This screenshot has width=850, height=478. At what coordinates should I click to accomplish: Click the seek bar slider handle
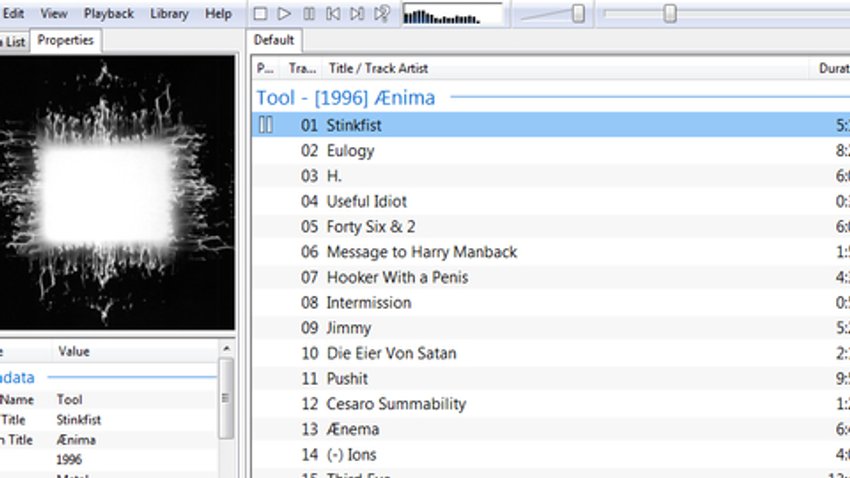(x=670, y=14)
